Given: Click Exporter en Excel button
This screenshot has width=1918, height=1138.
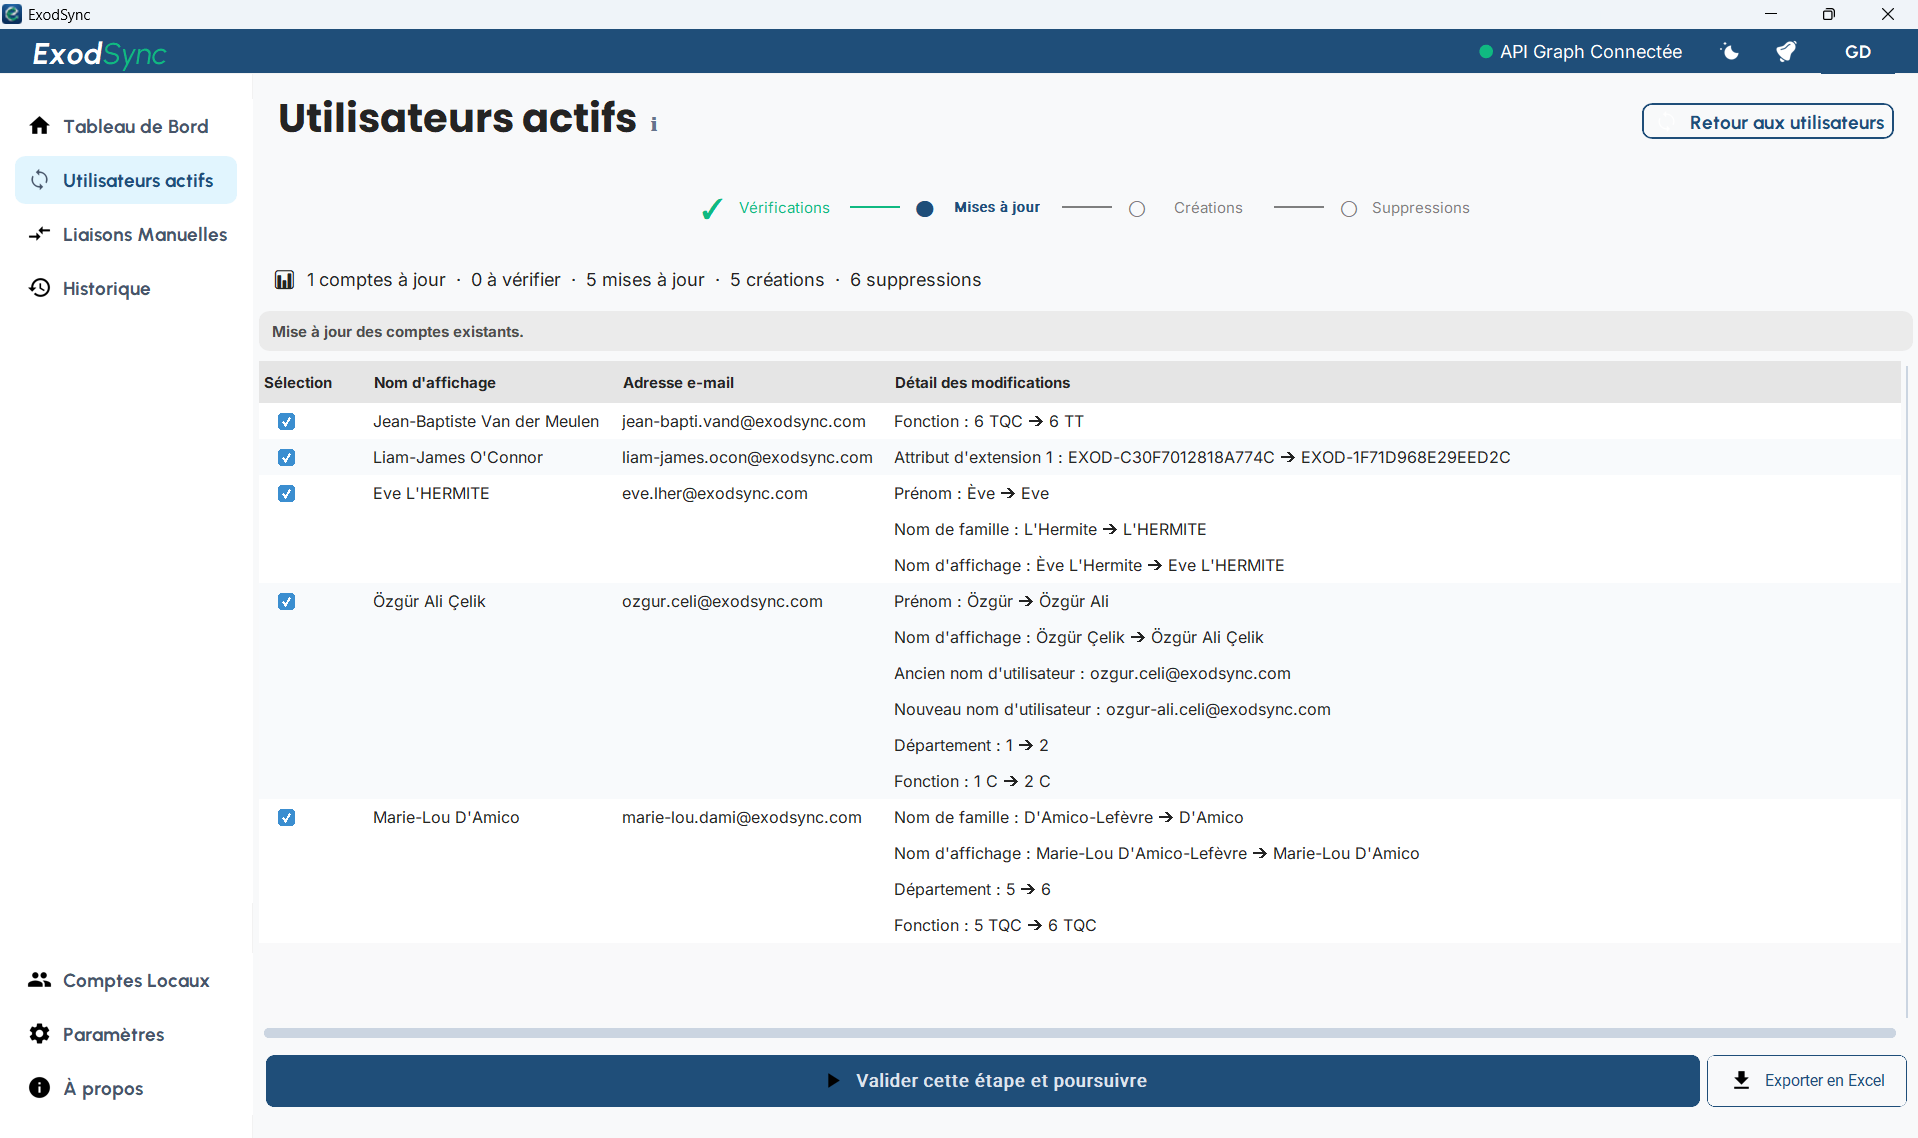Looking at the screenshot, I should tap(1807, 1081).
